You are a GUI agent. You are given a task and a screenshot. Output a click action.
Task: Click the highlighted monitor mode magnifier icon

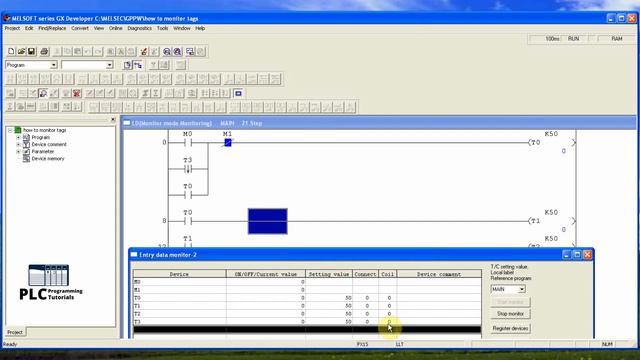coord(43,93)
